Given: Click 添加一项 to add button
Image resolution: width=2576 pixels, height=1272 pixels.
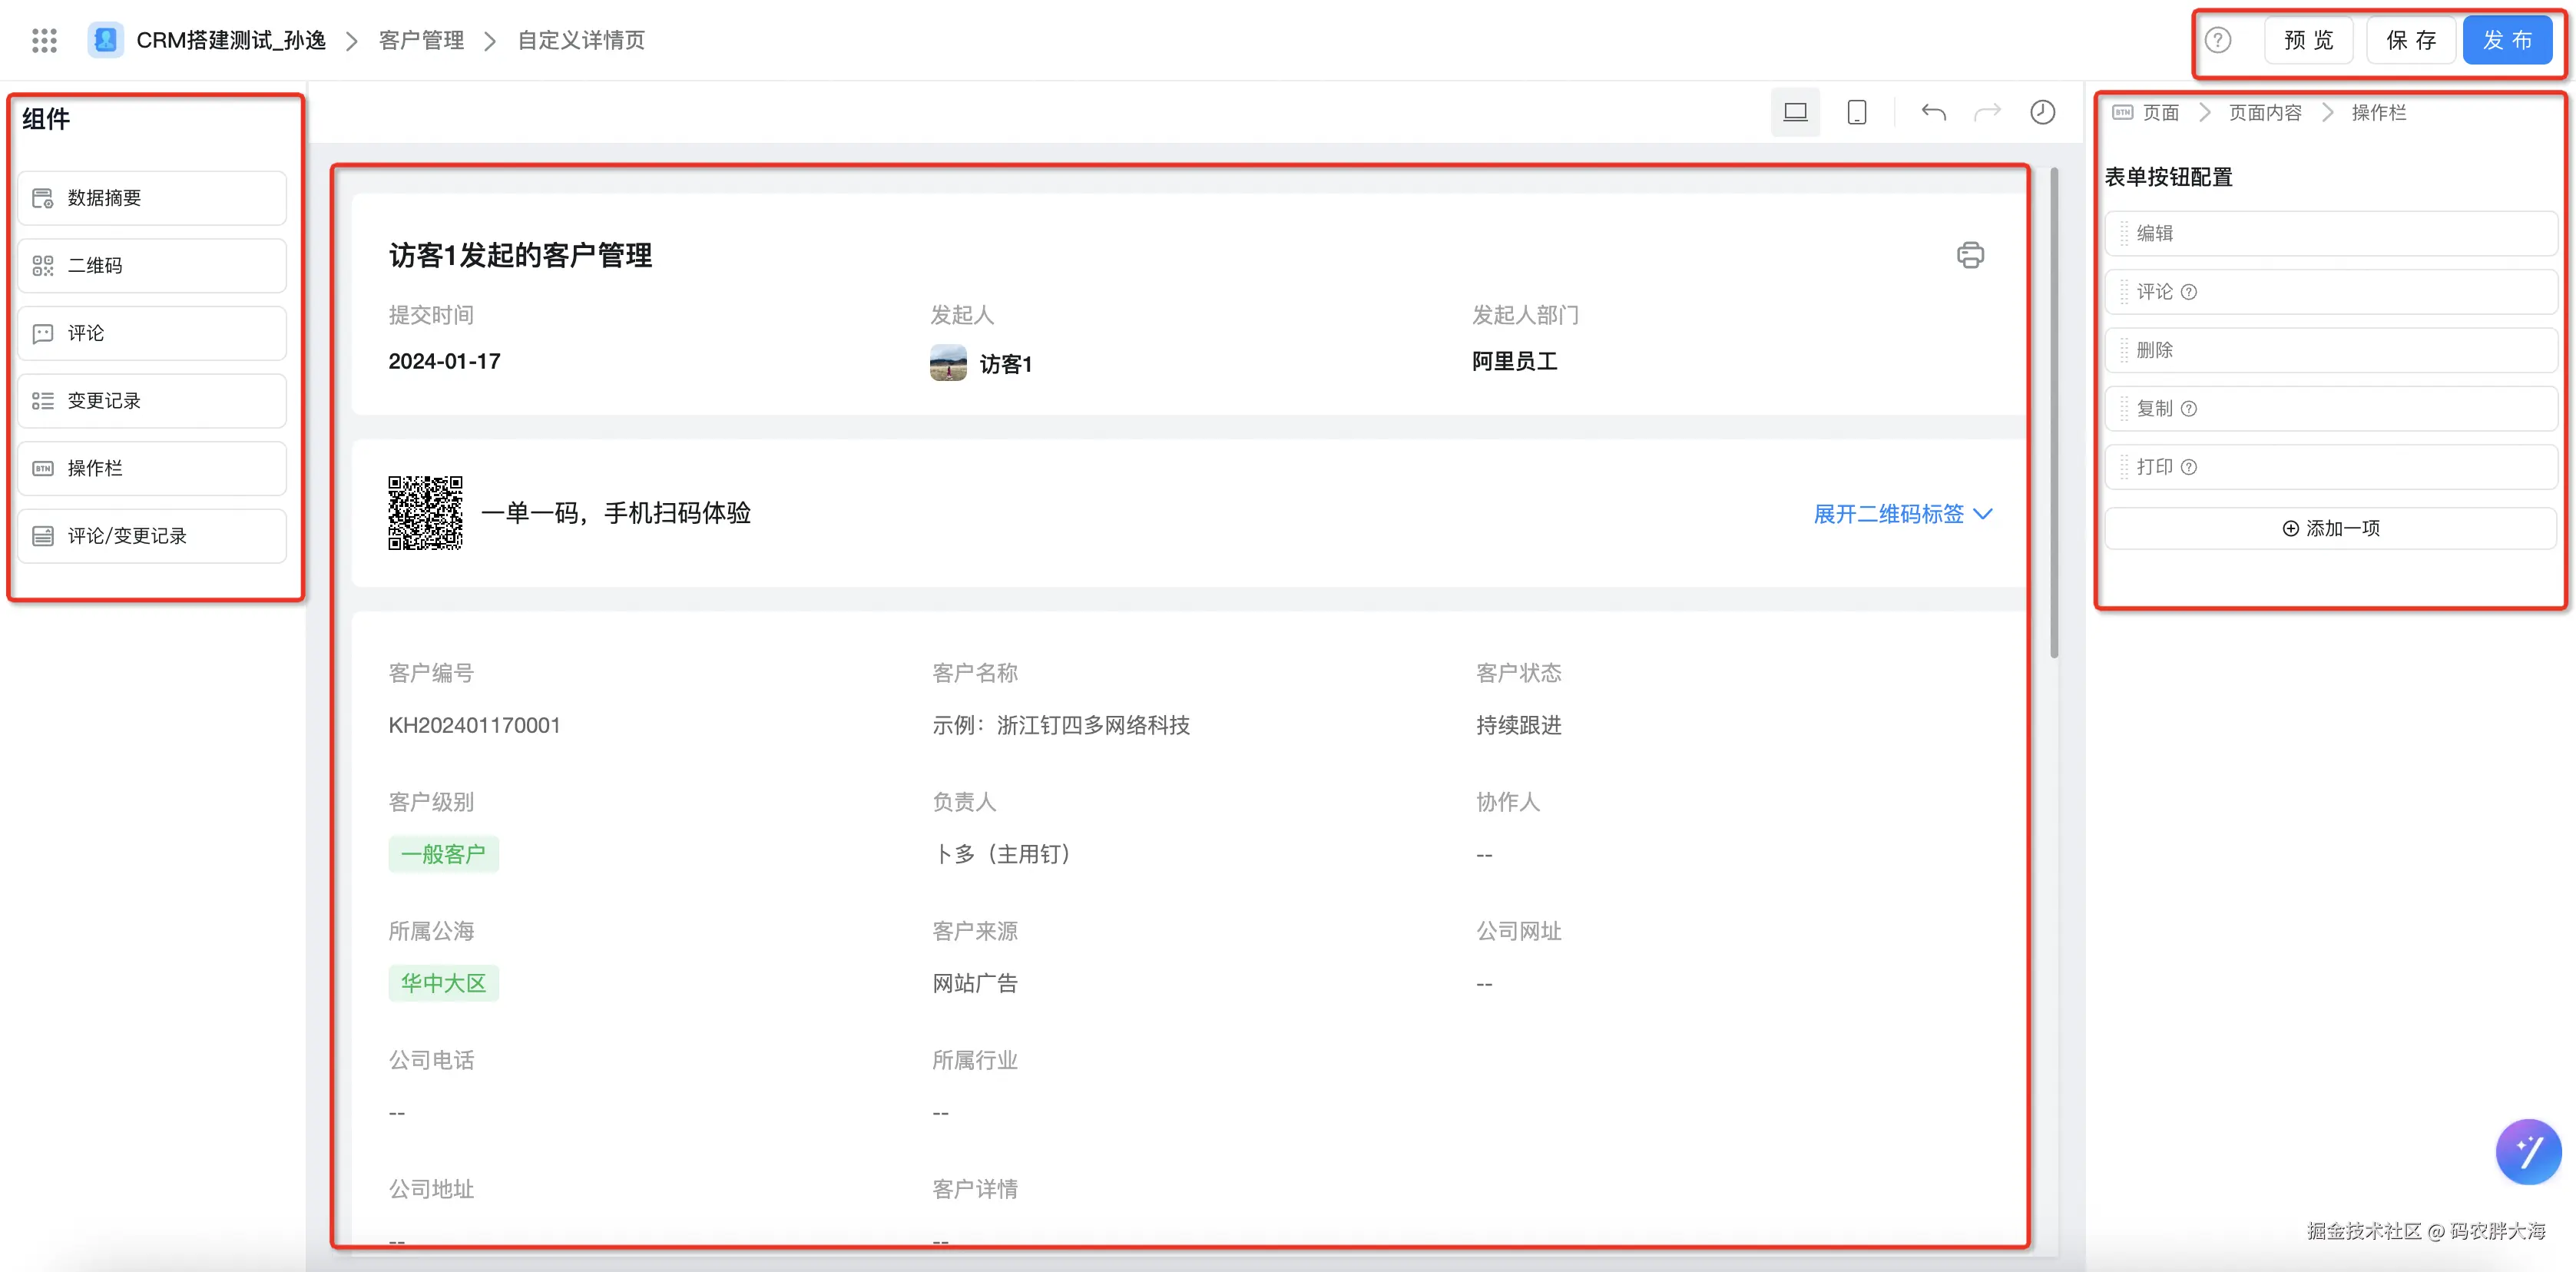Looking at the screenshot, I should 2330,528.
